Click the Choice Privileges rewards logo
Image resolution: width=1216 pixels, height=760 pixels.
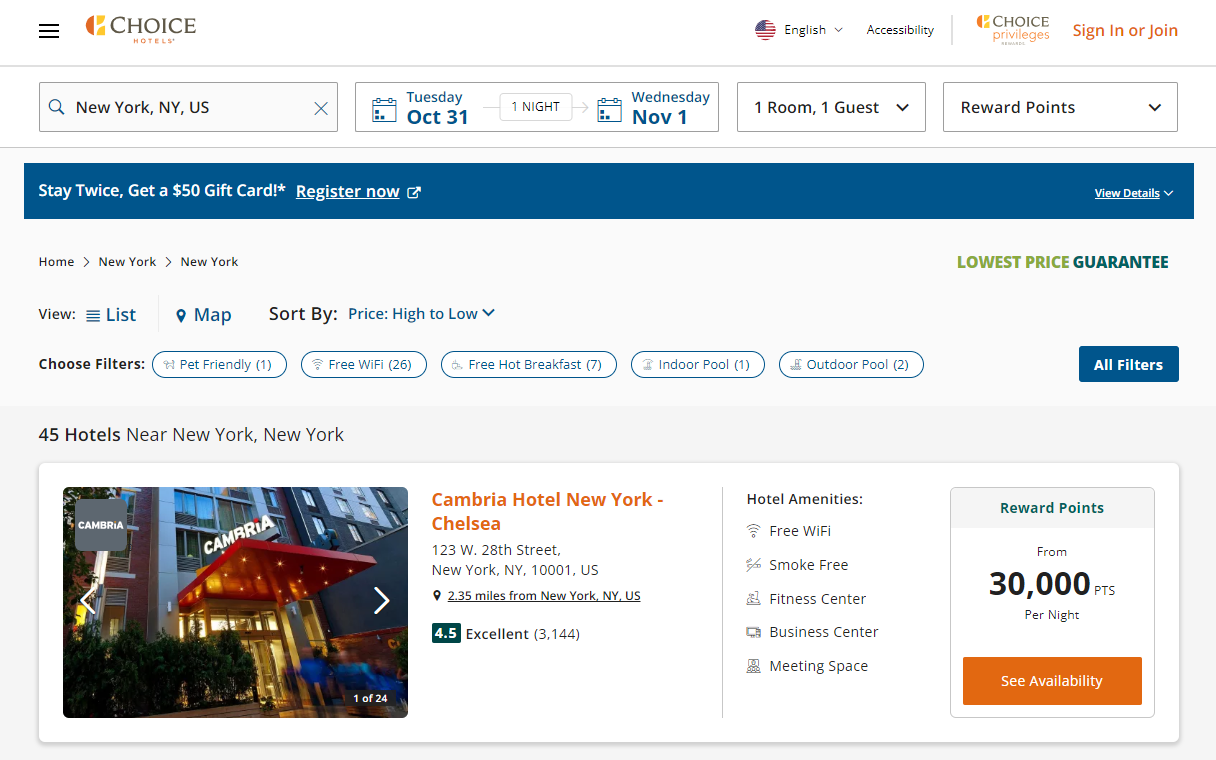click(1012, 30)
